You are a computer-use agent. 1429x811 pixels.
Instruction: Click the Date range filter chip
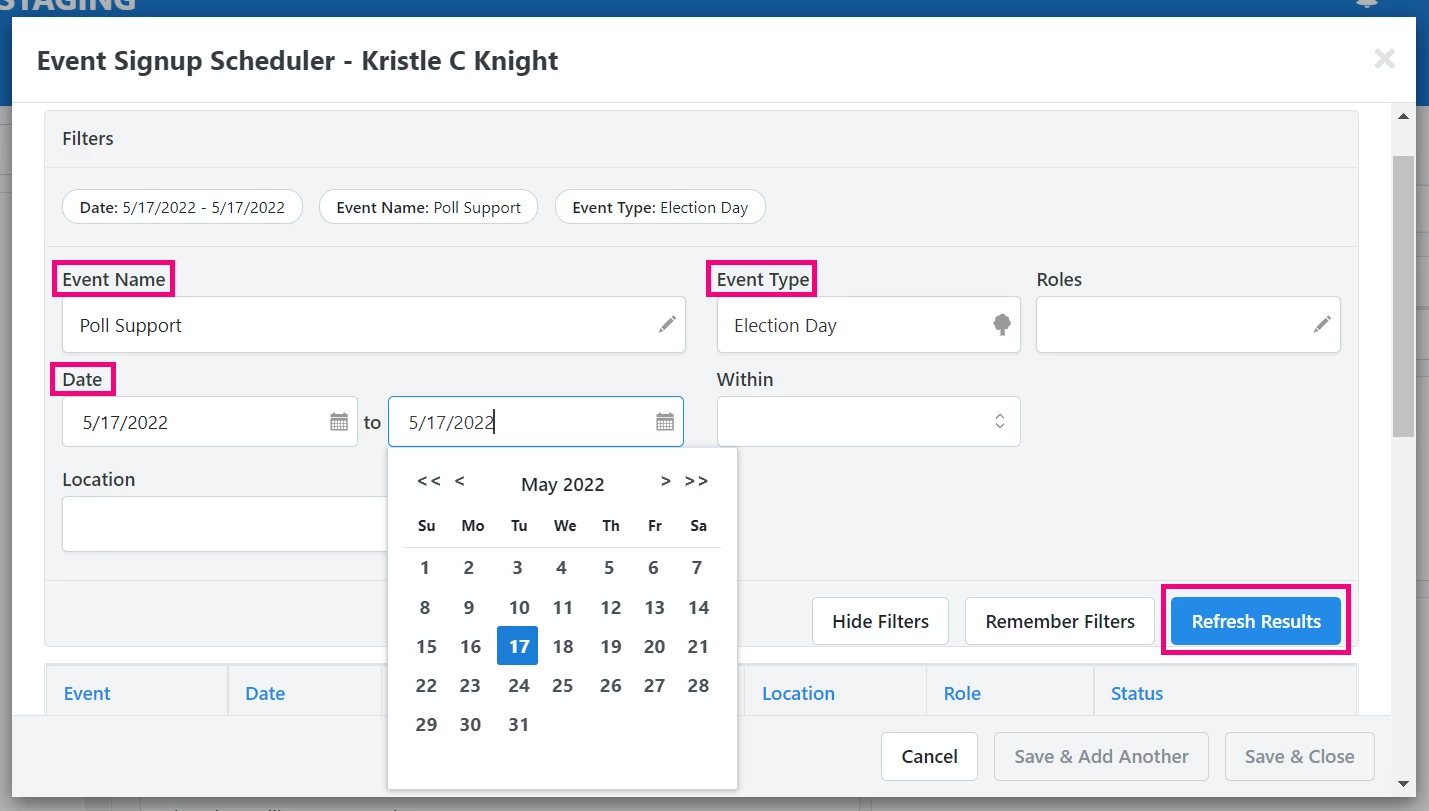182,207
